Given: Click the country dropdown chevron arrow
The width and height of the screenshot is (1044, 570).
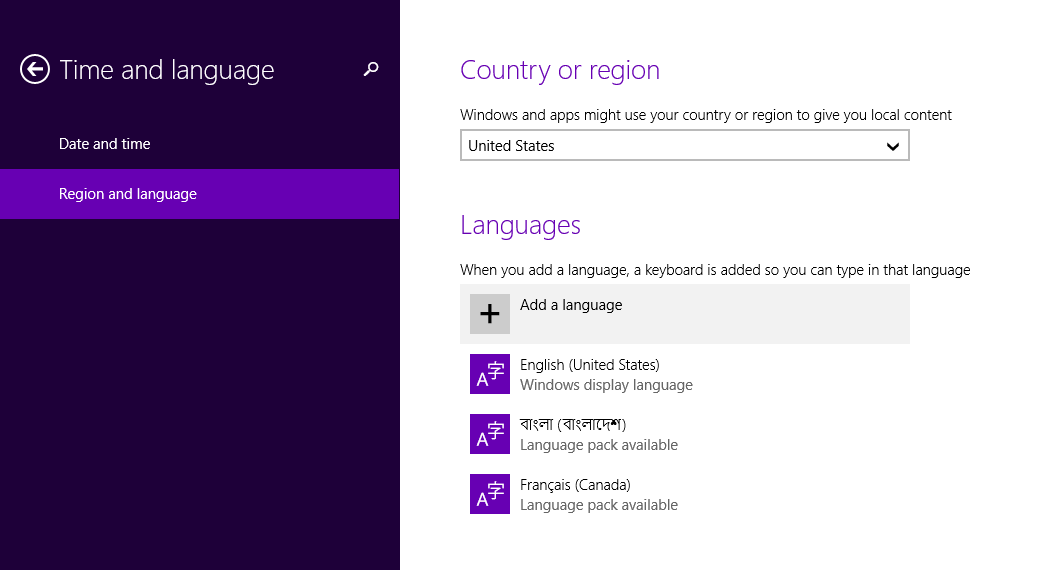Looking at the screenshot, I should pyautogui.click(x=893, y=146).
